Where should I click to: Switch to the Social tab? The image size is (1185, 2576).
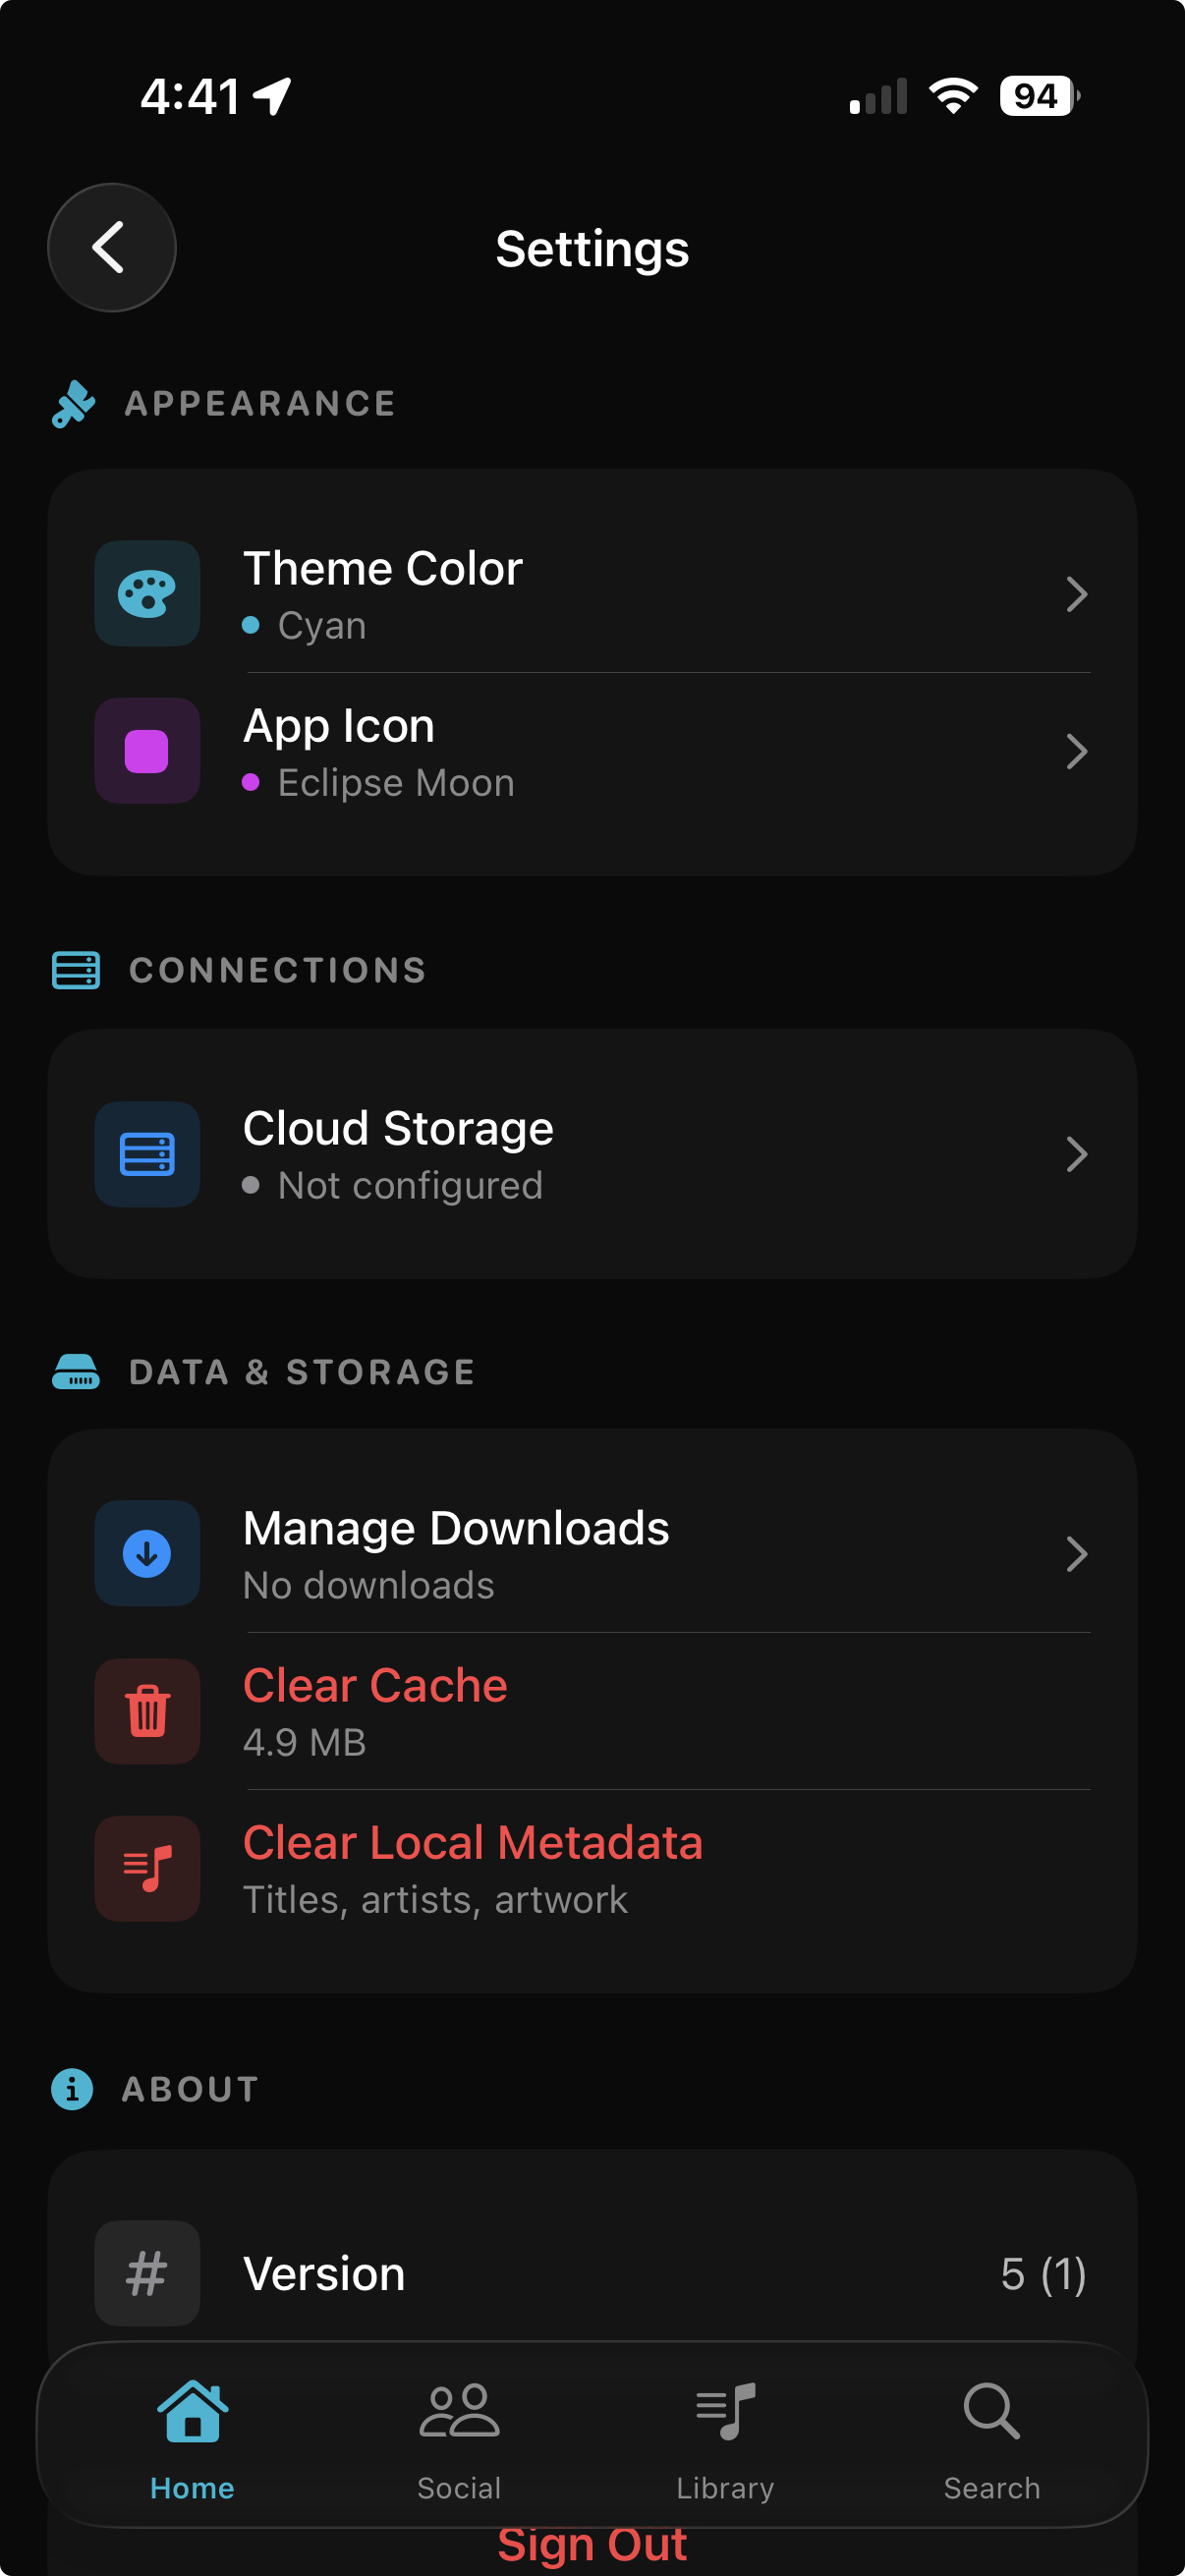point(459,2436)
